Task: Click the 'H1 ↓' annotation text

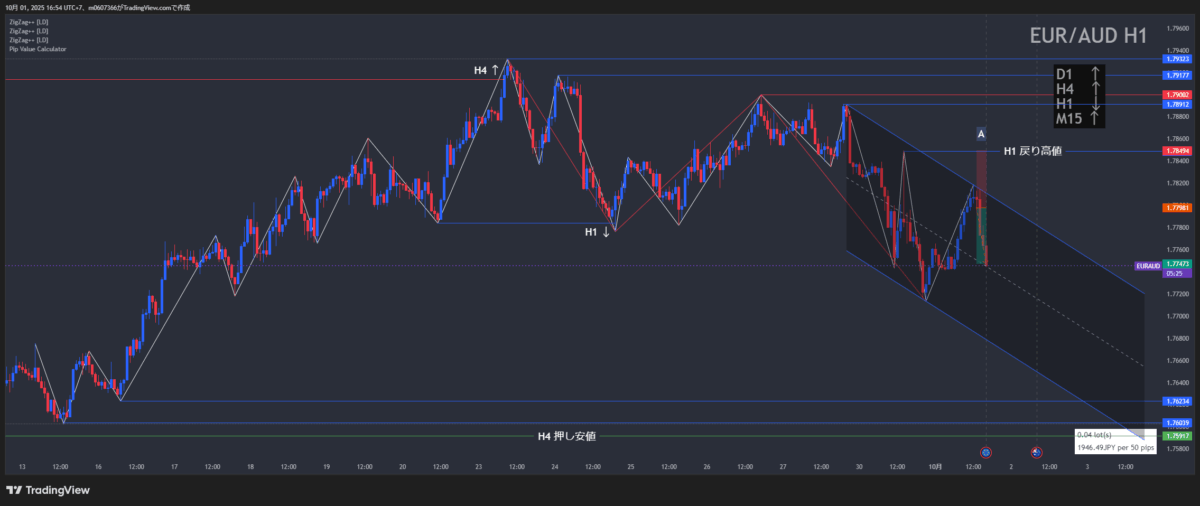Action: 598,232
